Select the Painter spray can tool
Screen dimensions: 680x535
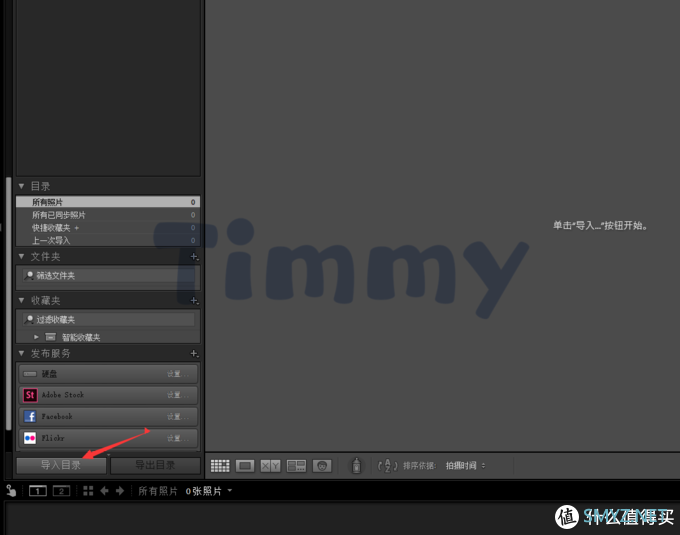pos(356,465)
